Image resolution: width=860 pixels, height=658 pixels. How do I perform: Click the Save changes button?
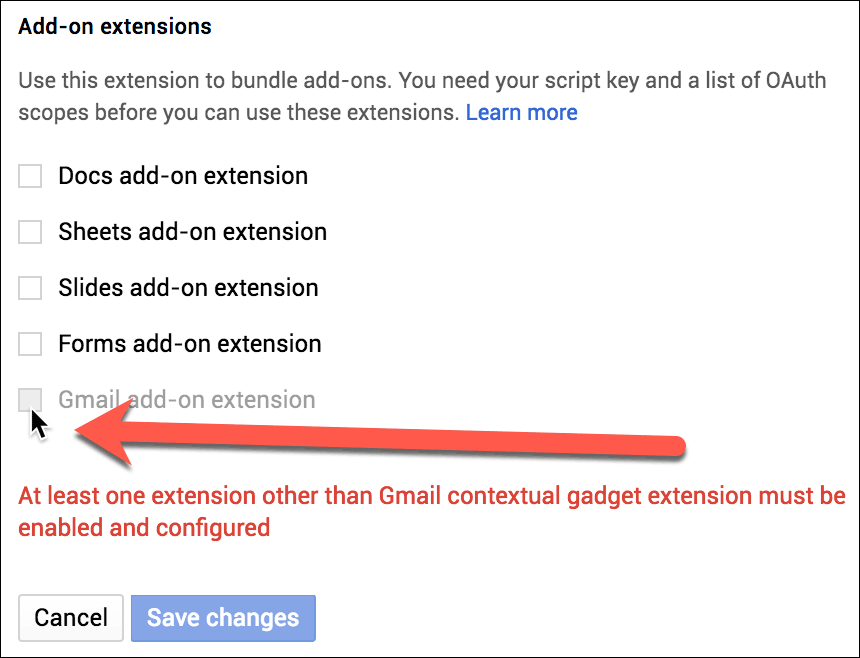(223, 618)
